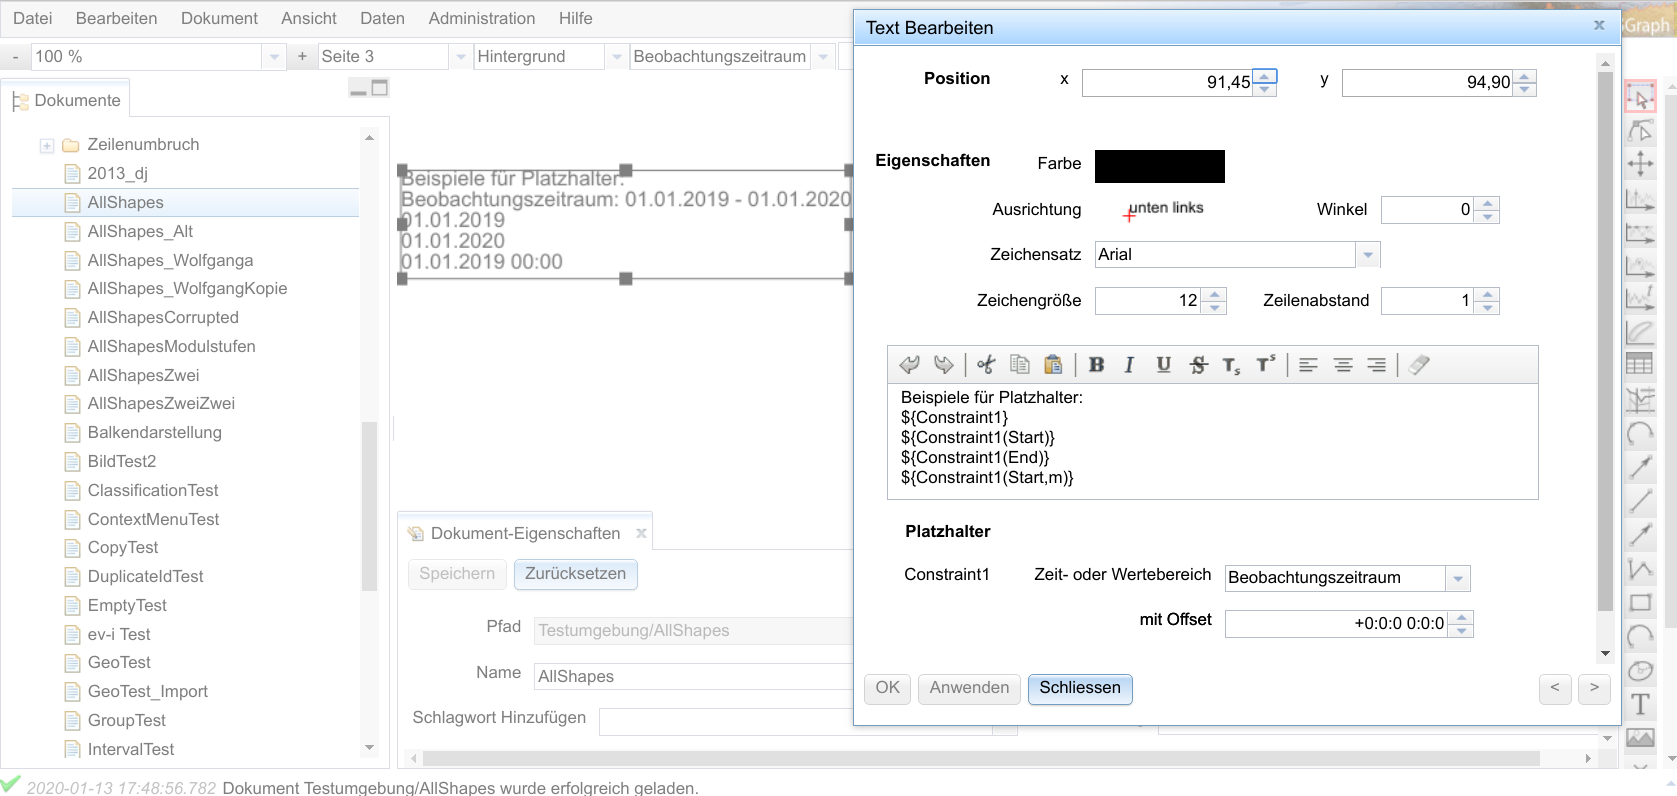Maximize the Dokumente panel
This screenshot has width=1677, height=796.
380,88
